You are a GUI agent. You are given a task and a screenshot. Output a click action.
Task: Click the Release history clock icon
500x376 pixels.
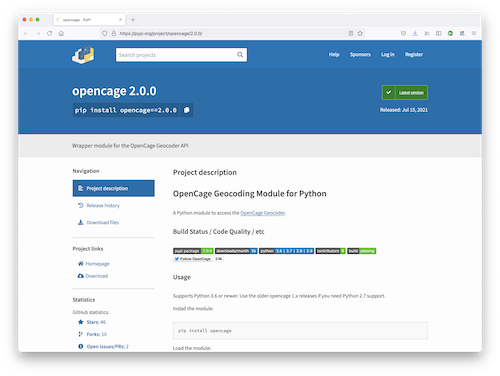point(80,205)
